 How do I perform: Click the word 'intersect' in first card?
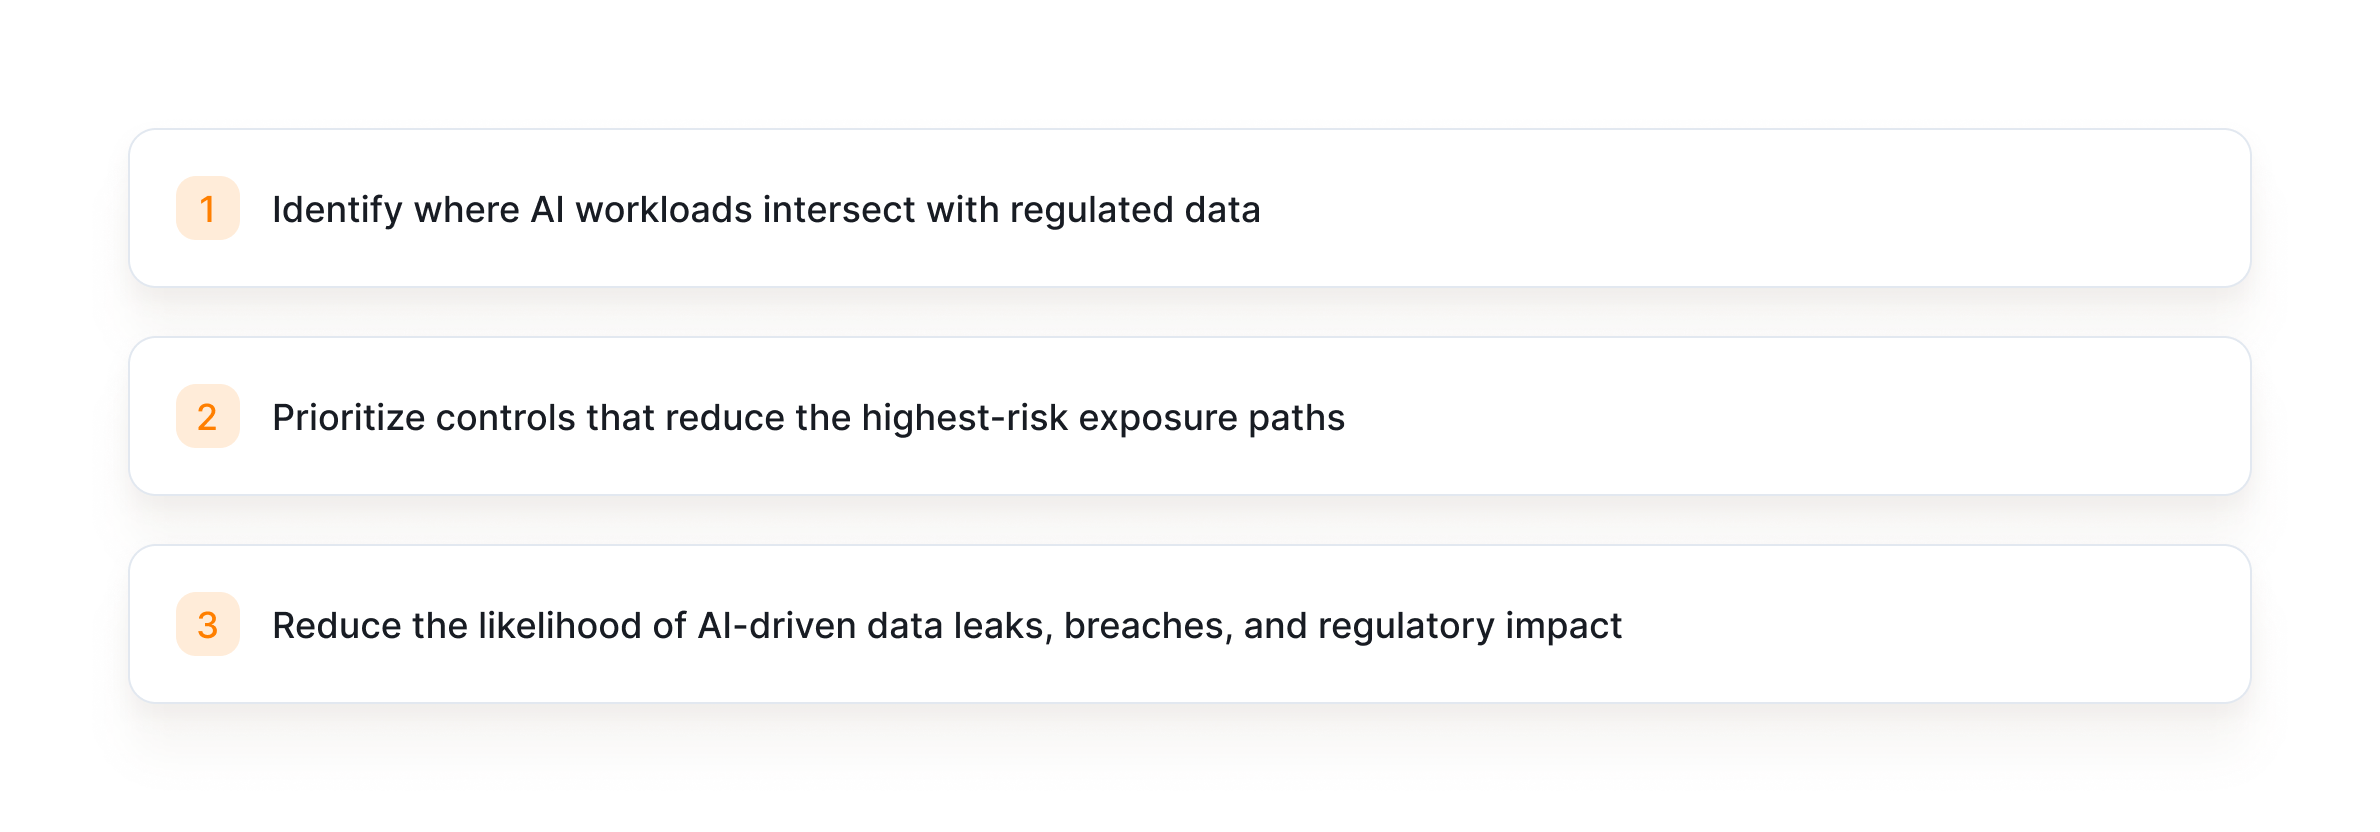[x=838, y=210]
